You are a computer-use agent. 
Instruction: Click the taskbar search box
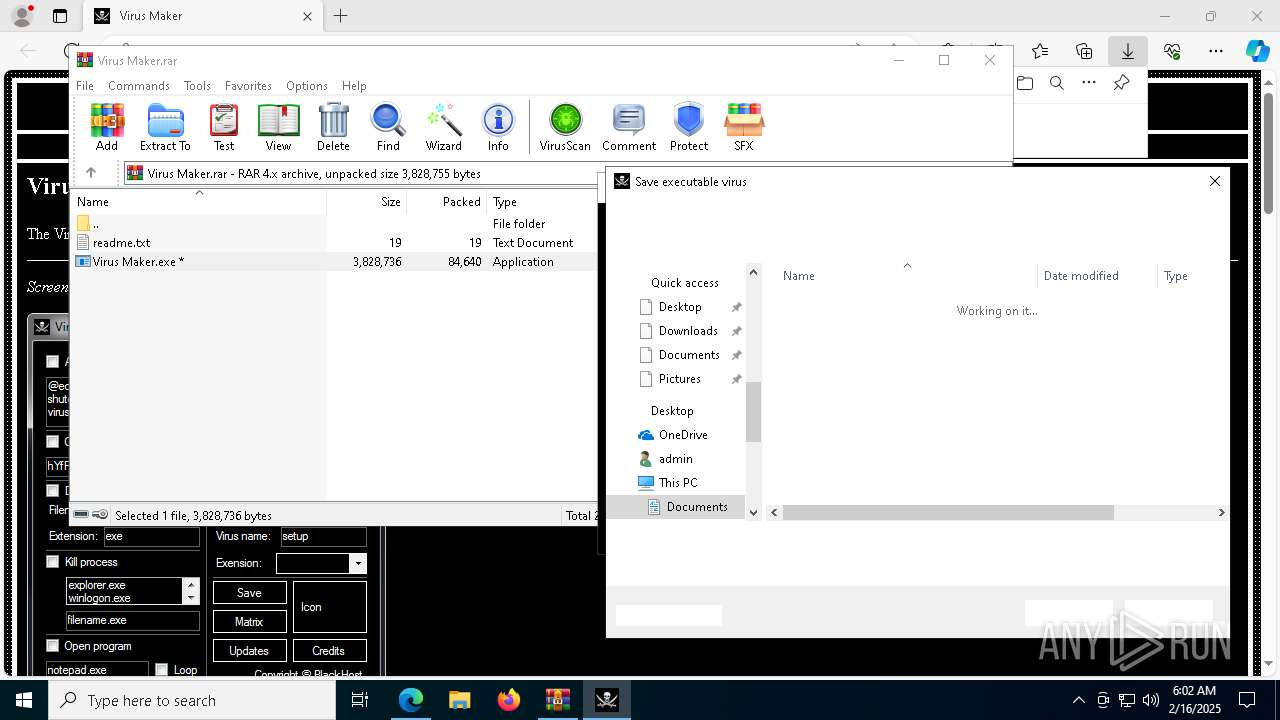pyautogui.click(x=192, y=700)
